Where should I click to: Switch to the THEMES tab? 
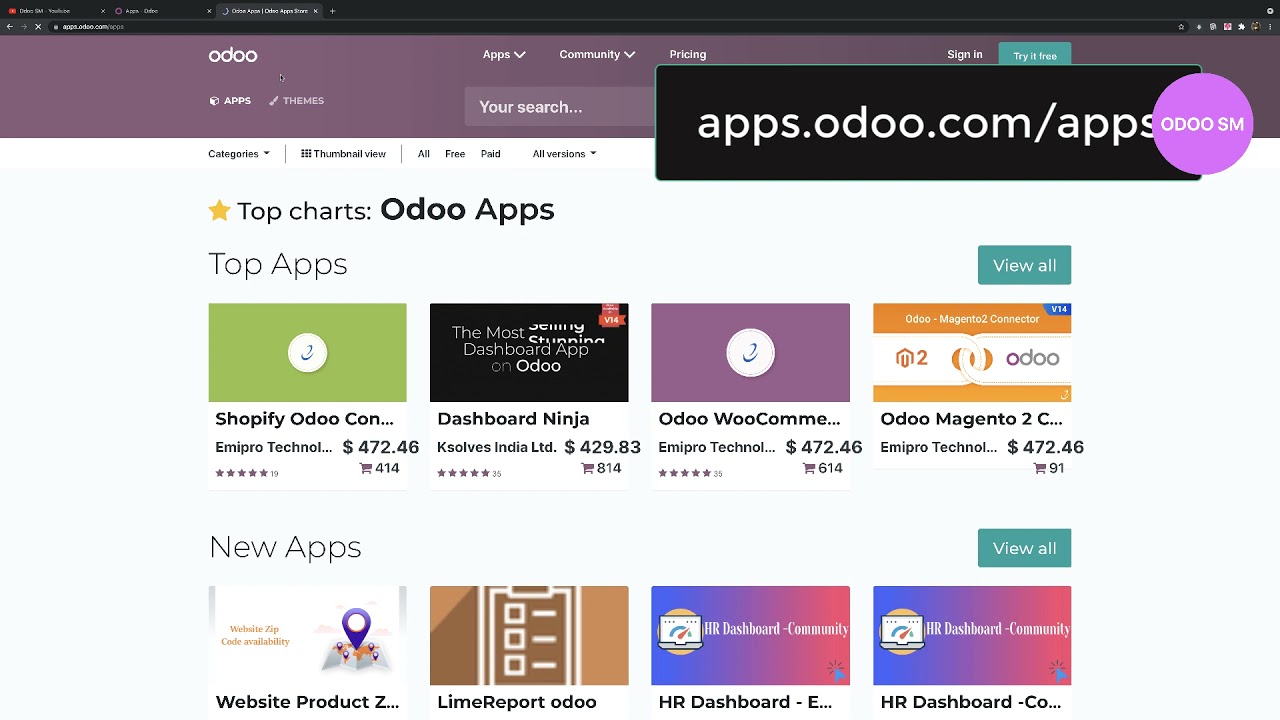coord(296,100)
